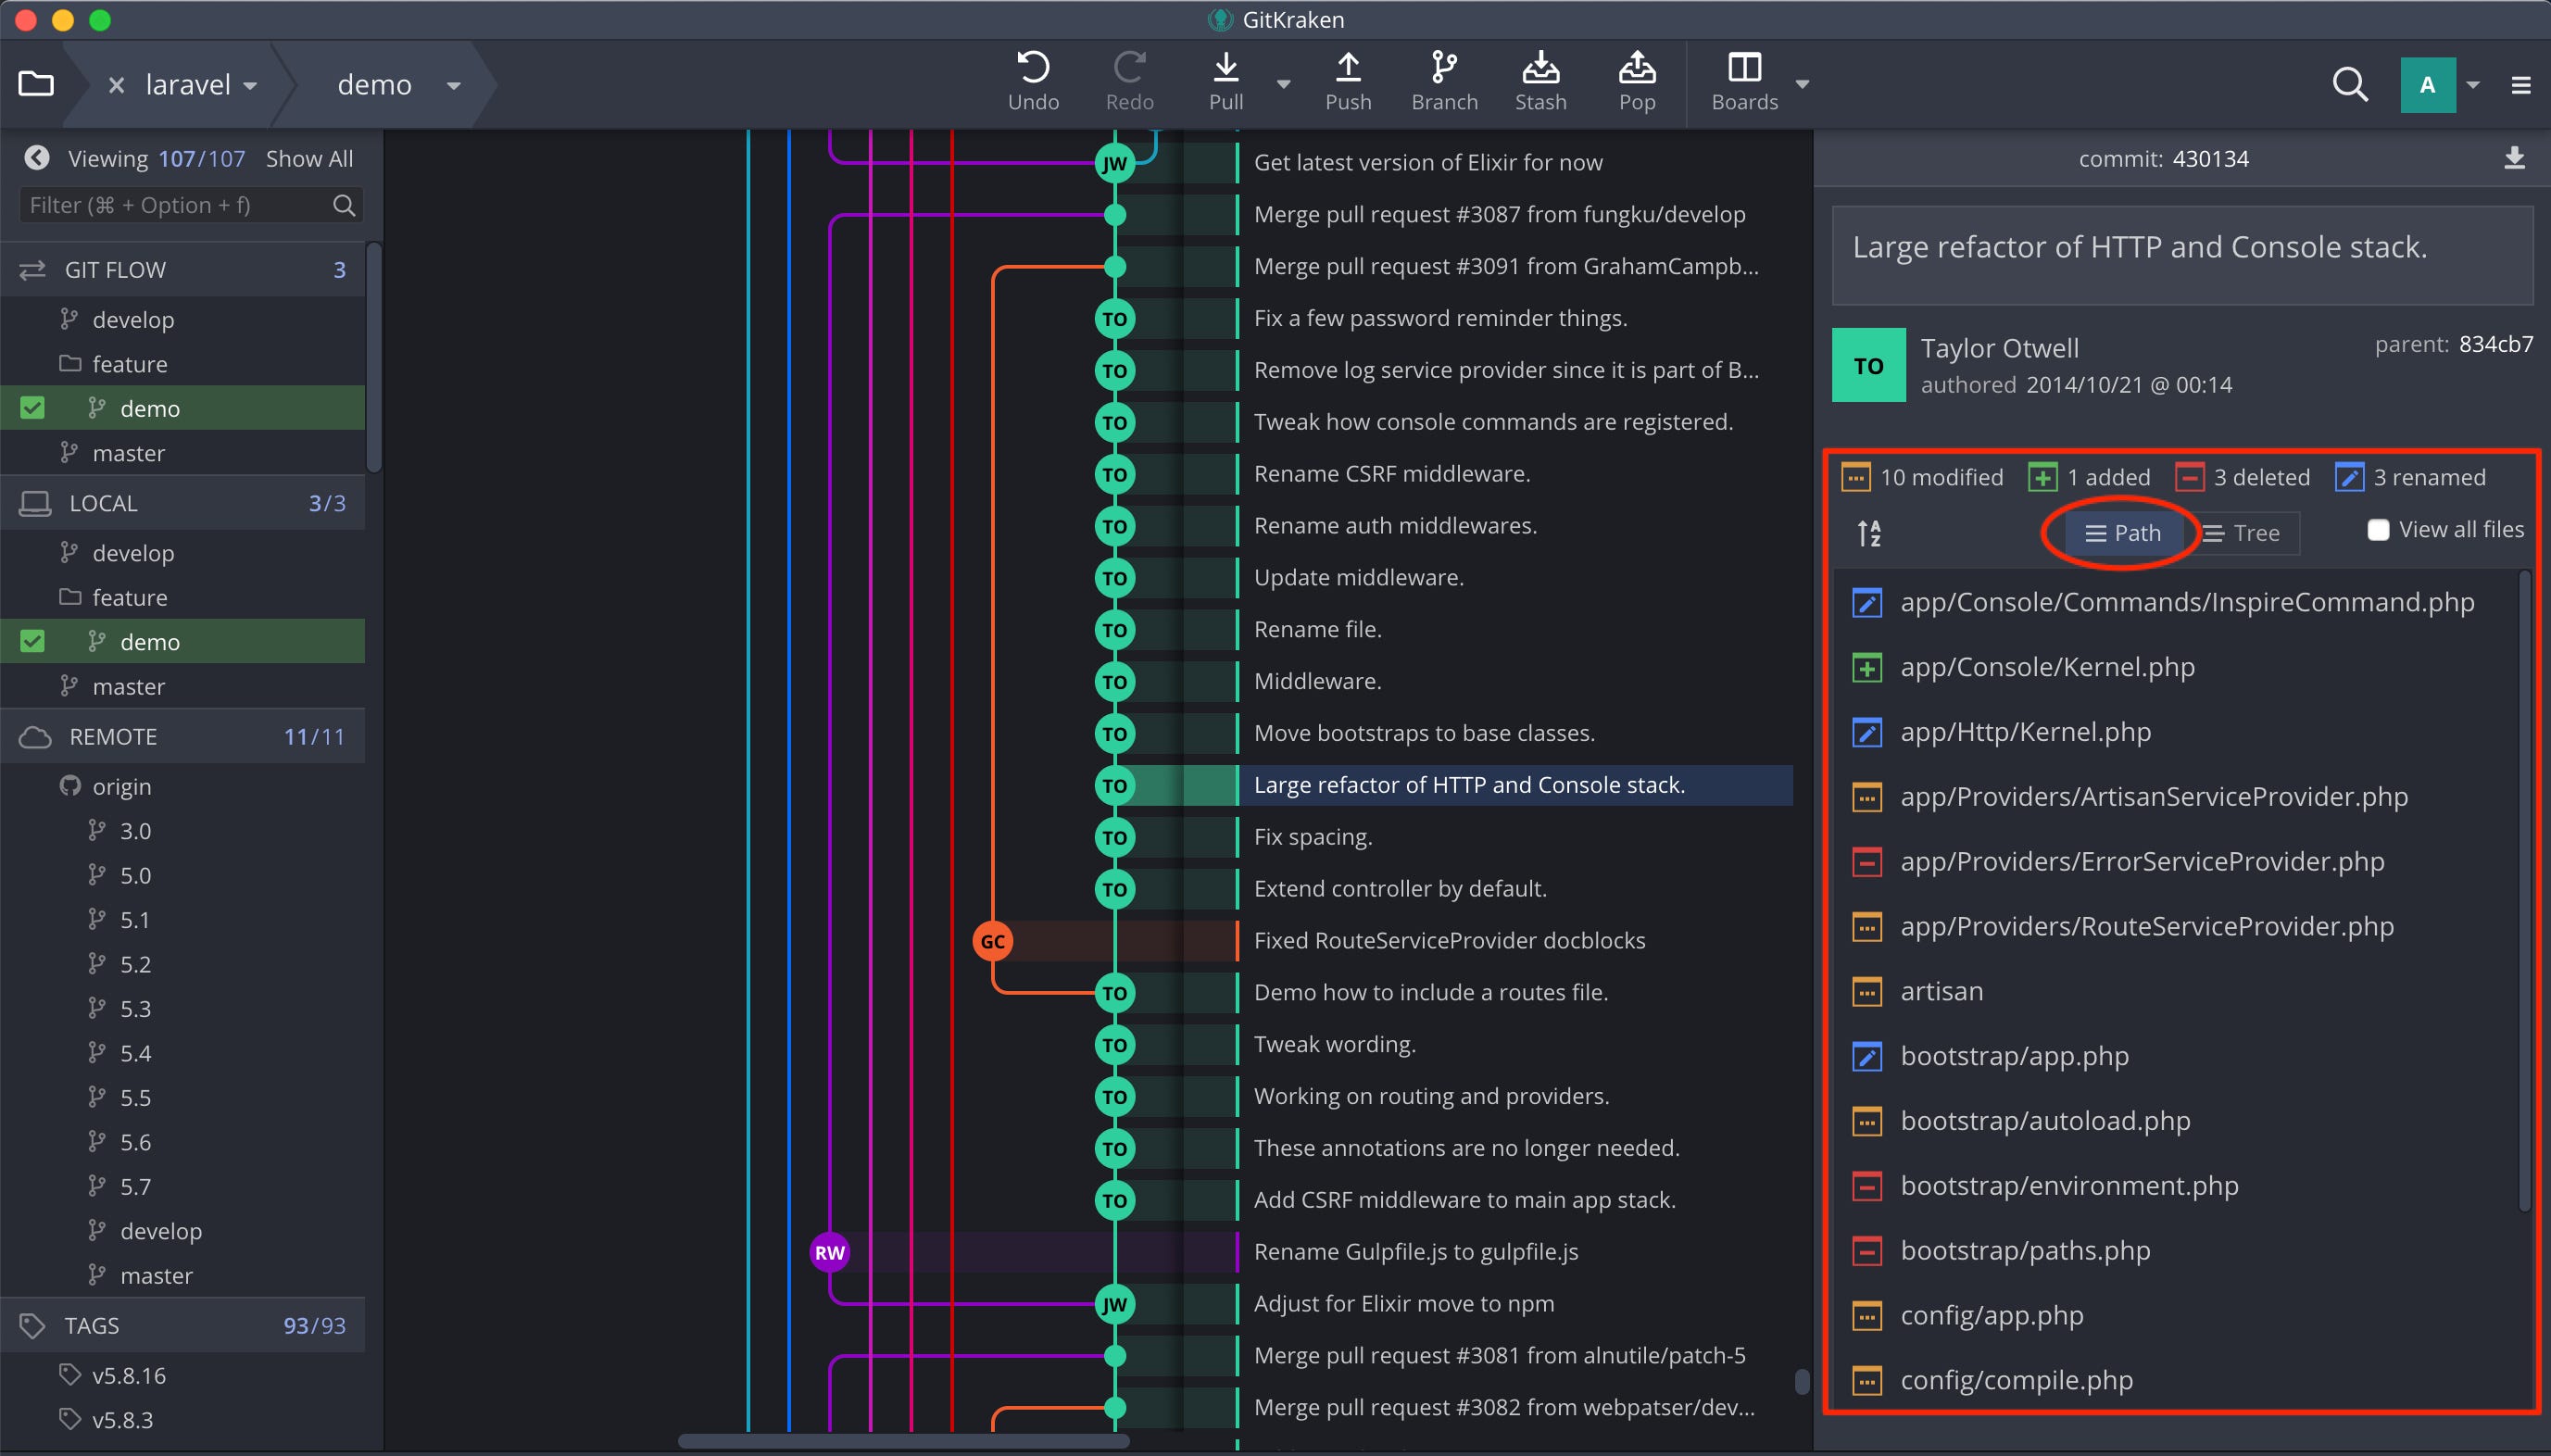Pop the stash using Pop icon
Image resolution: width=2551 pixels, height=1456 pixels.
pos(1636,68)
